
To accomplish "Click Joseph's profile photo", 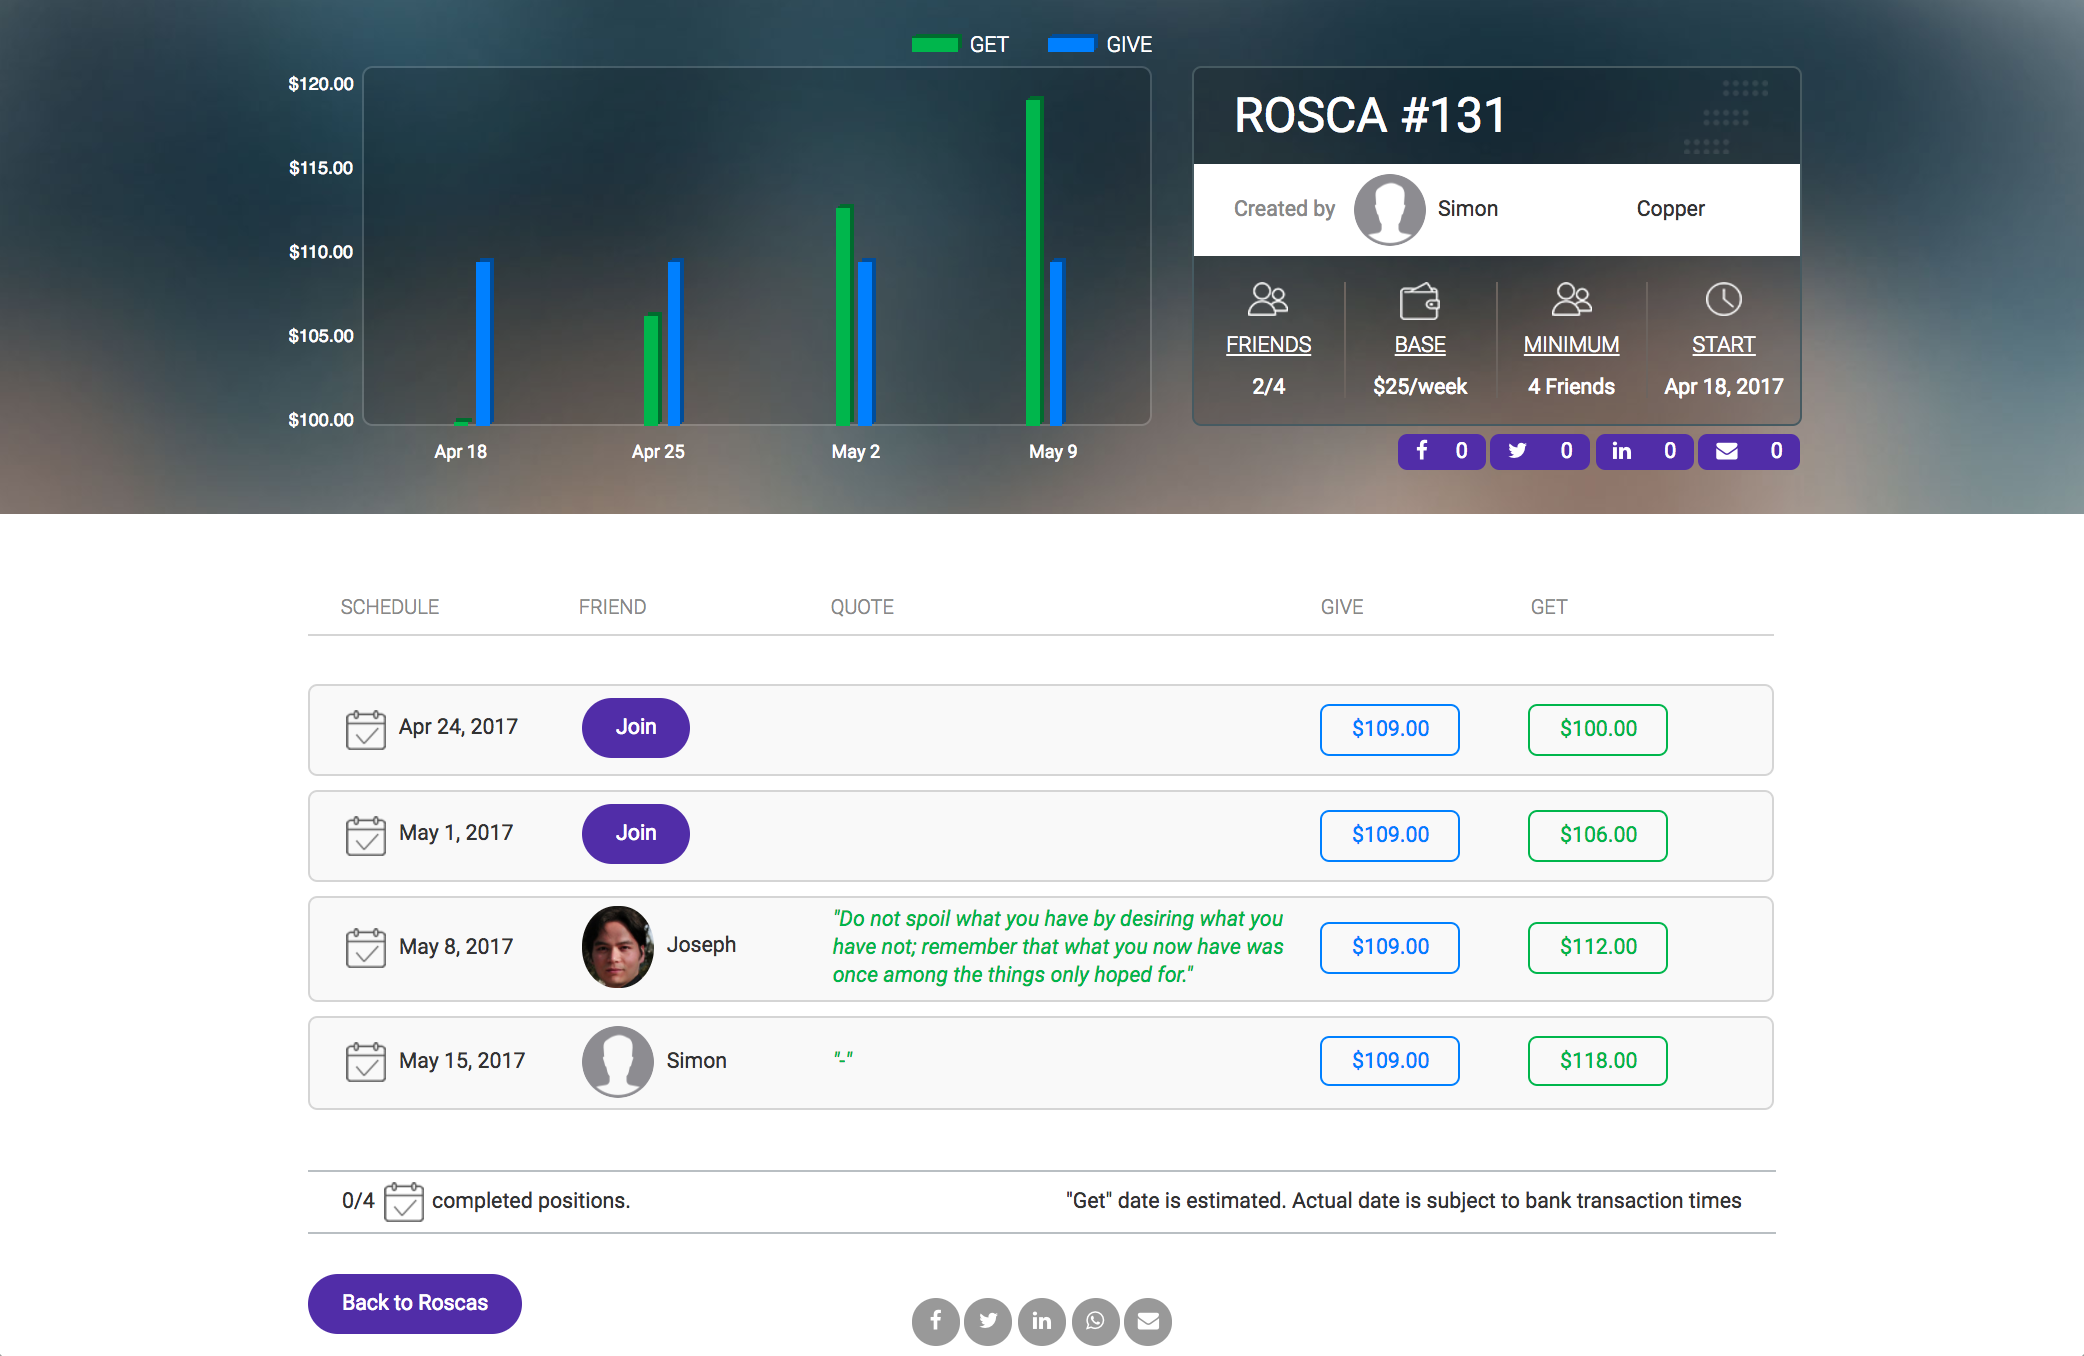I will point(617,947).
